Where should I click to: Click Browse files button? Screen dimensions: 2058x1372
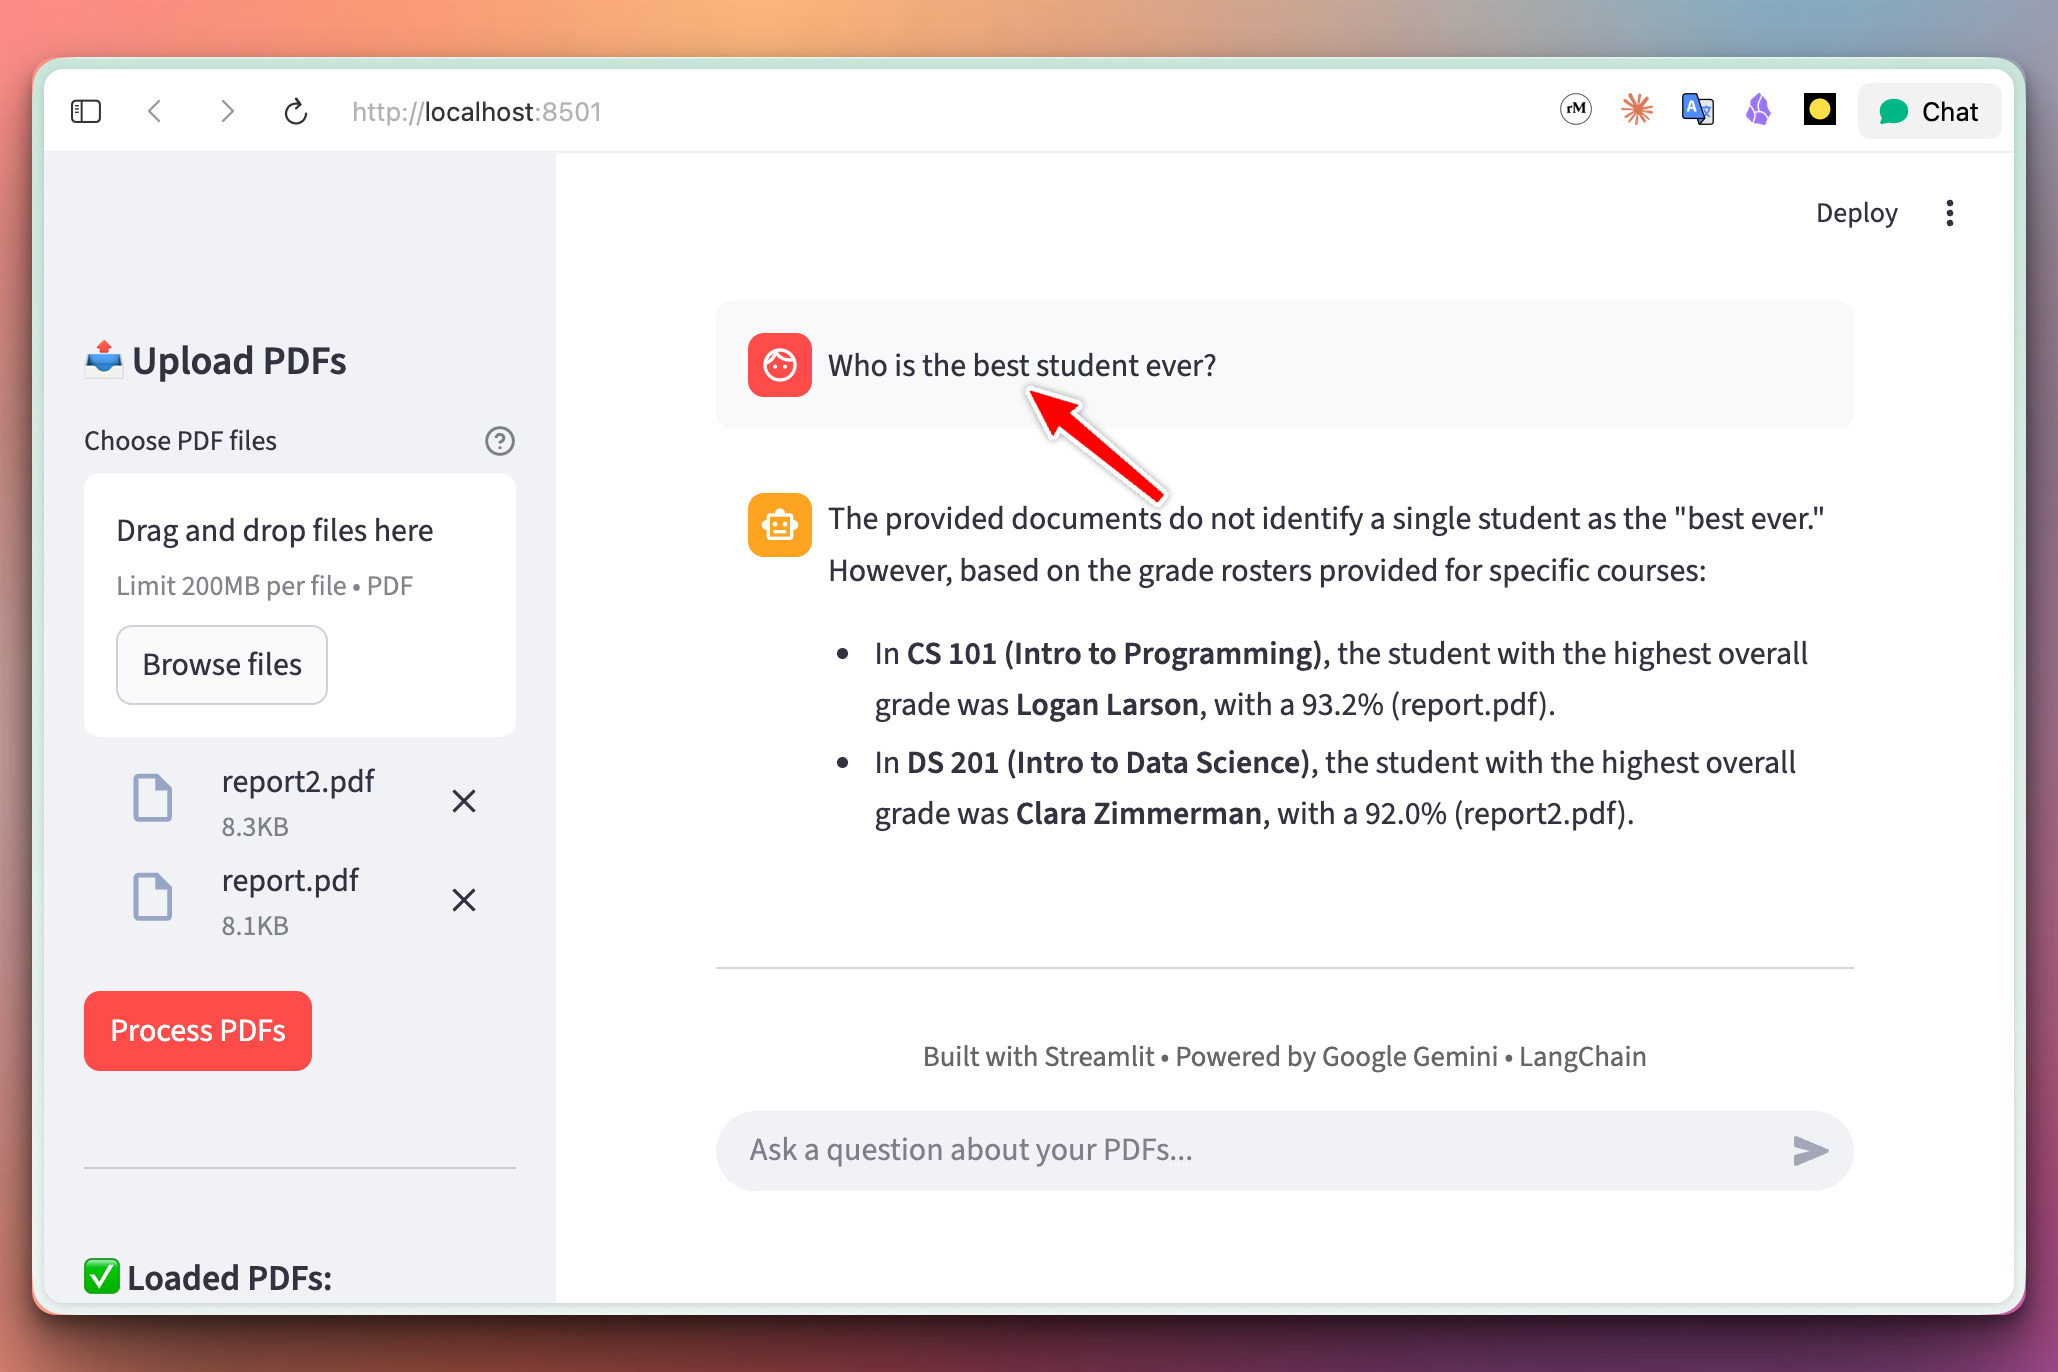(x=222, y=665)
